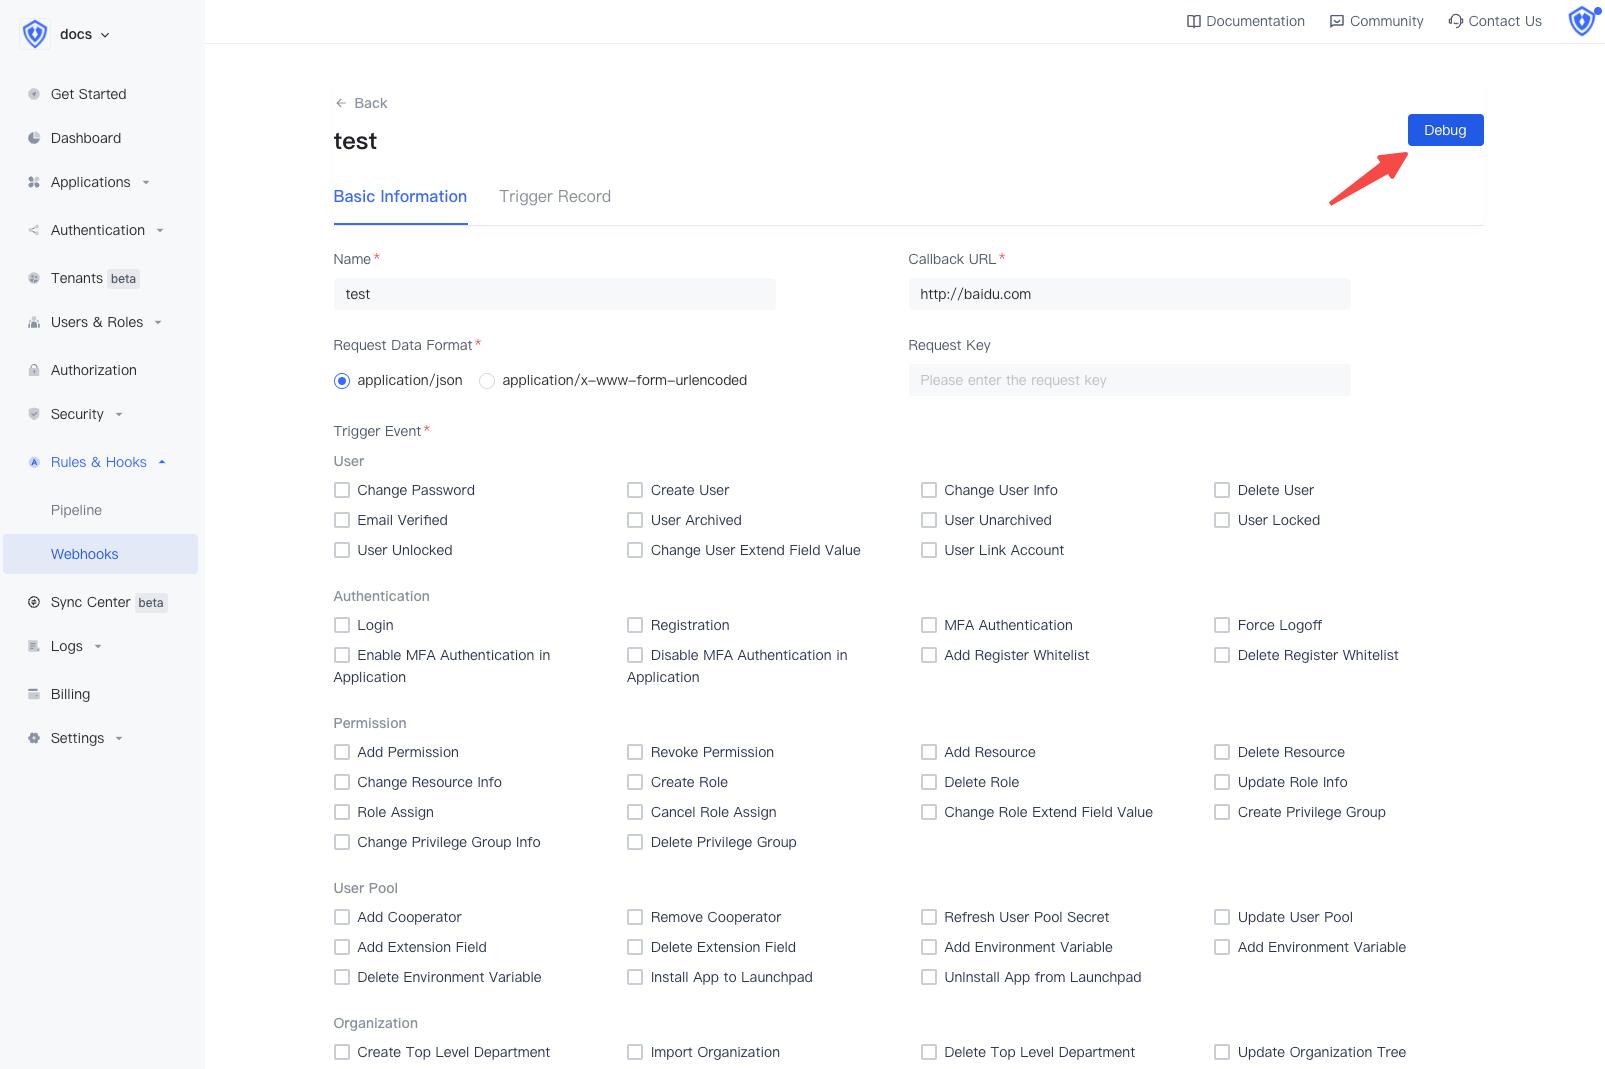1605x1069 pixels.
Task: Click the Authorization lock icon
Action: pyautogui.click(x=34, y=370)
